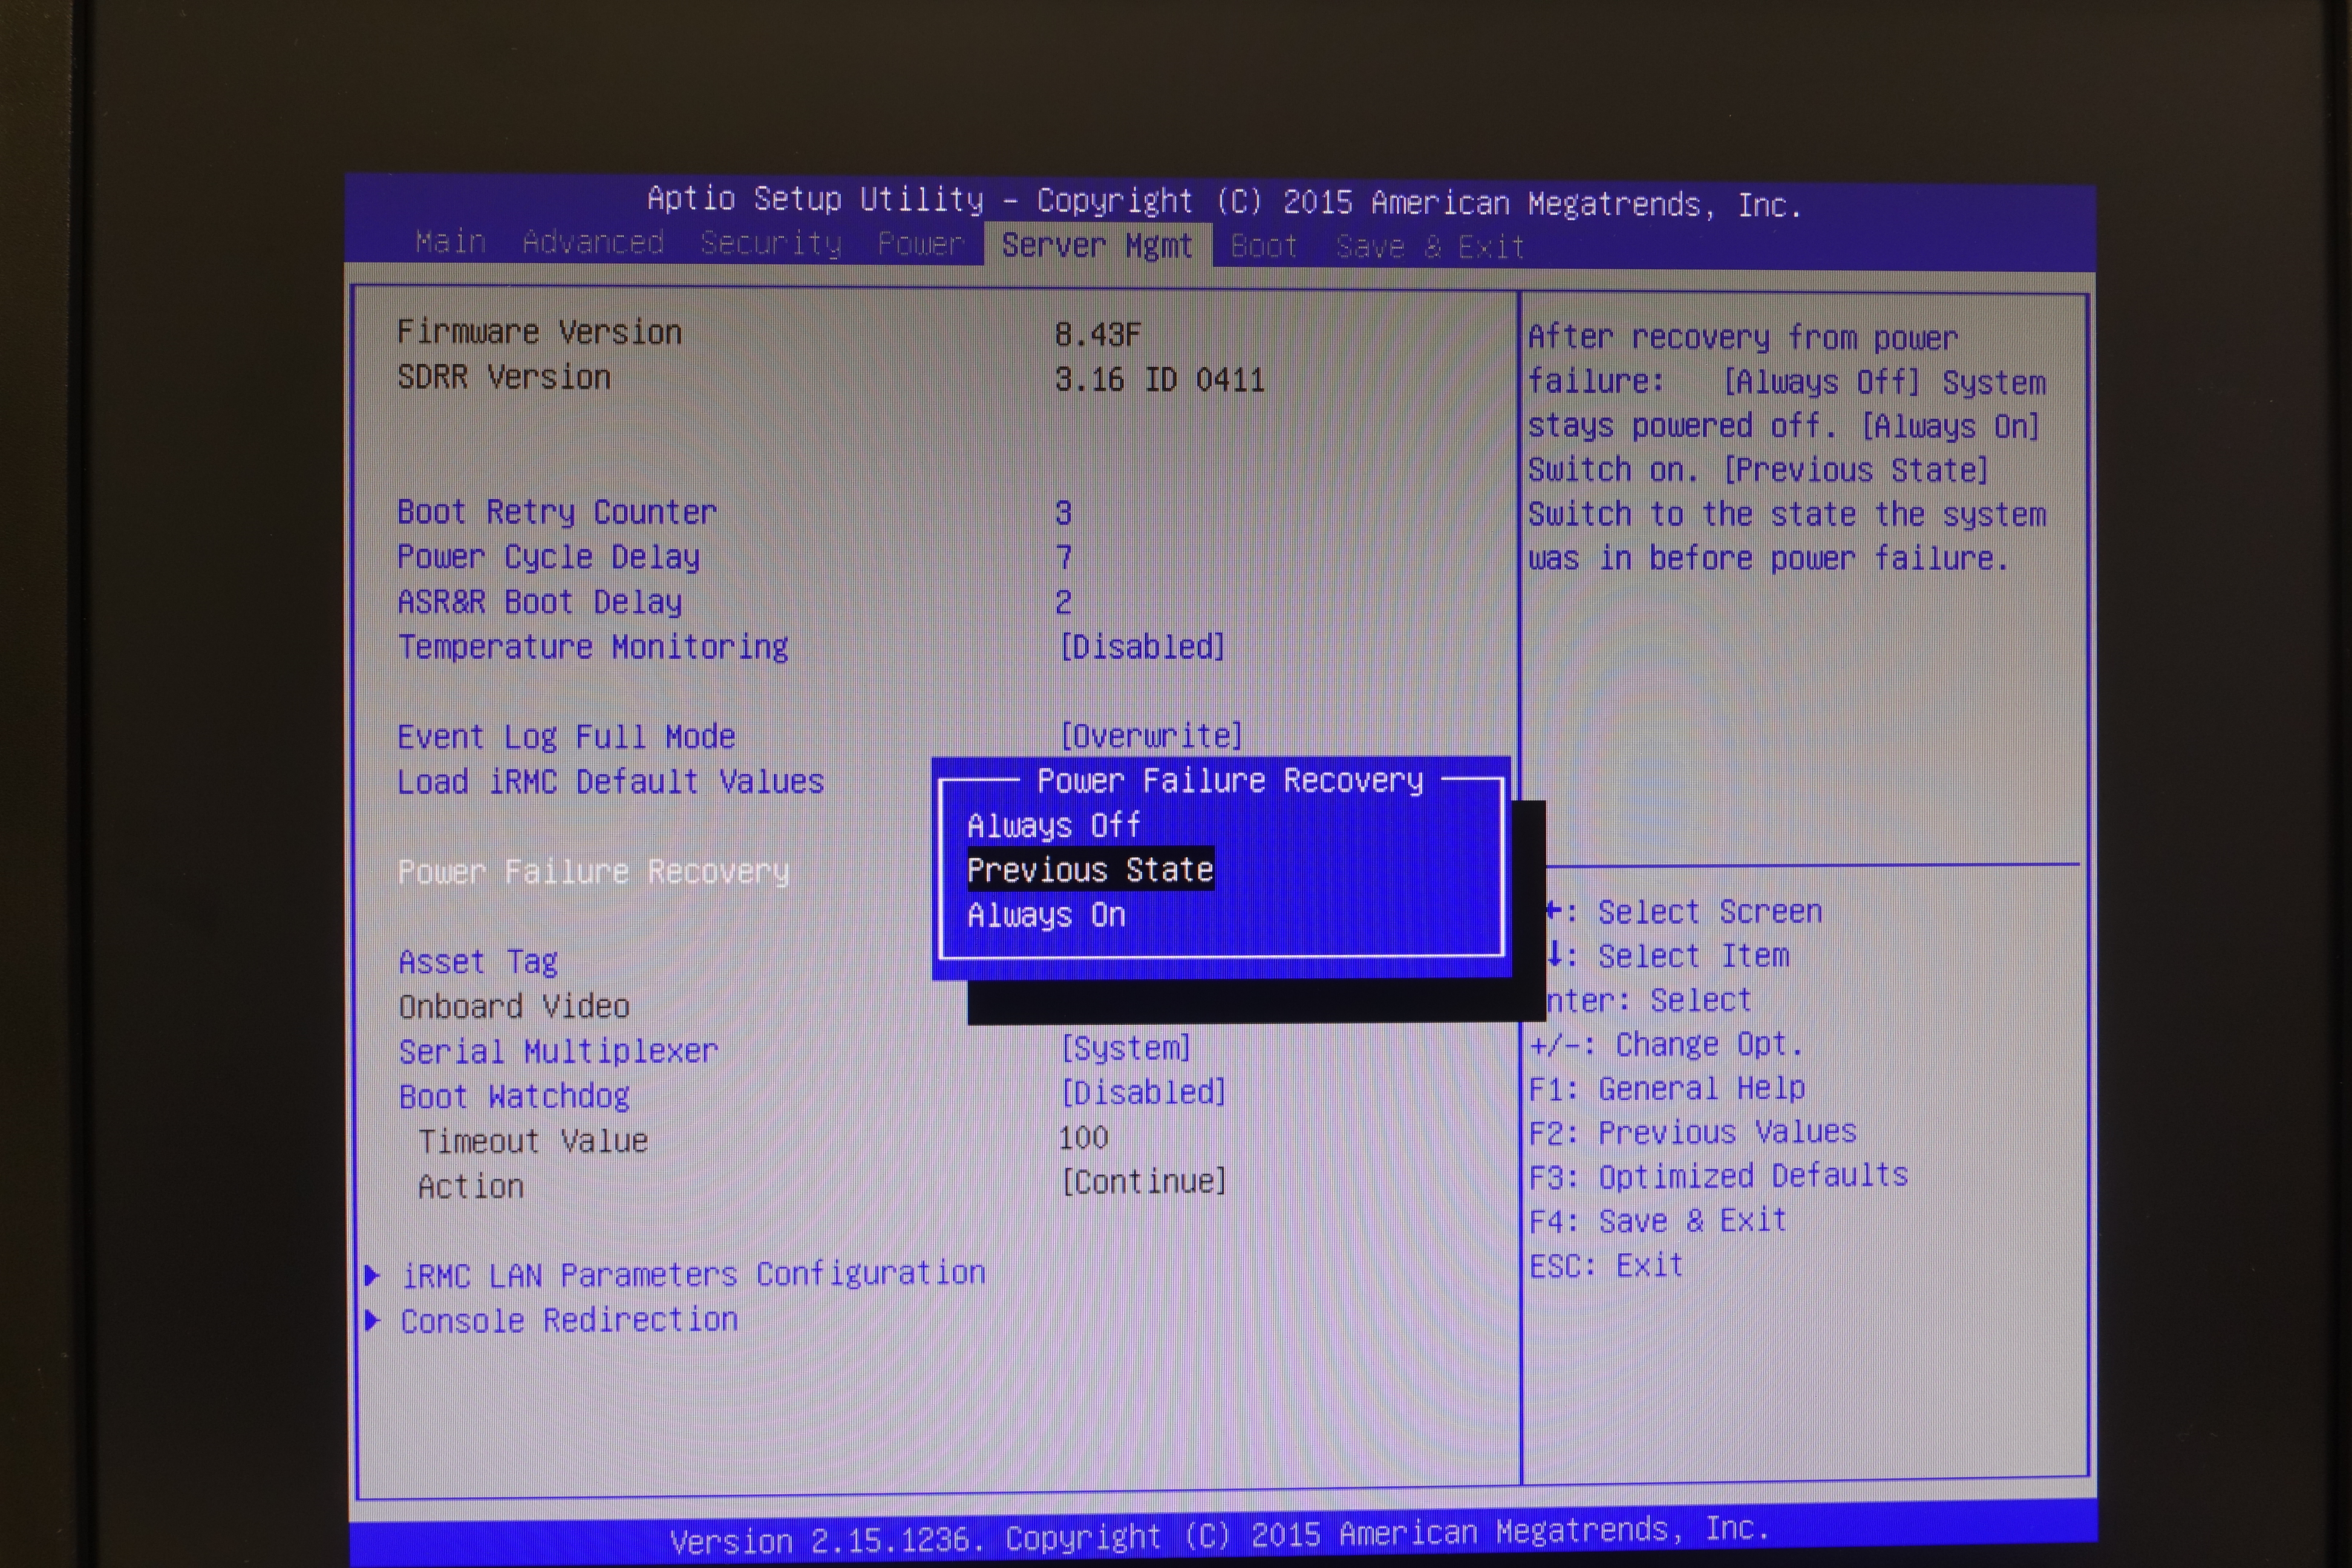2352x1568 pixels.
Task: Click ASR&R Boot Delay value 2
Action: [x=1063, y=602]
